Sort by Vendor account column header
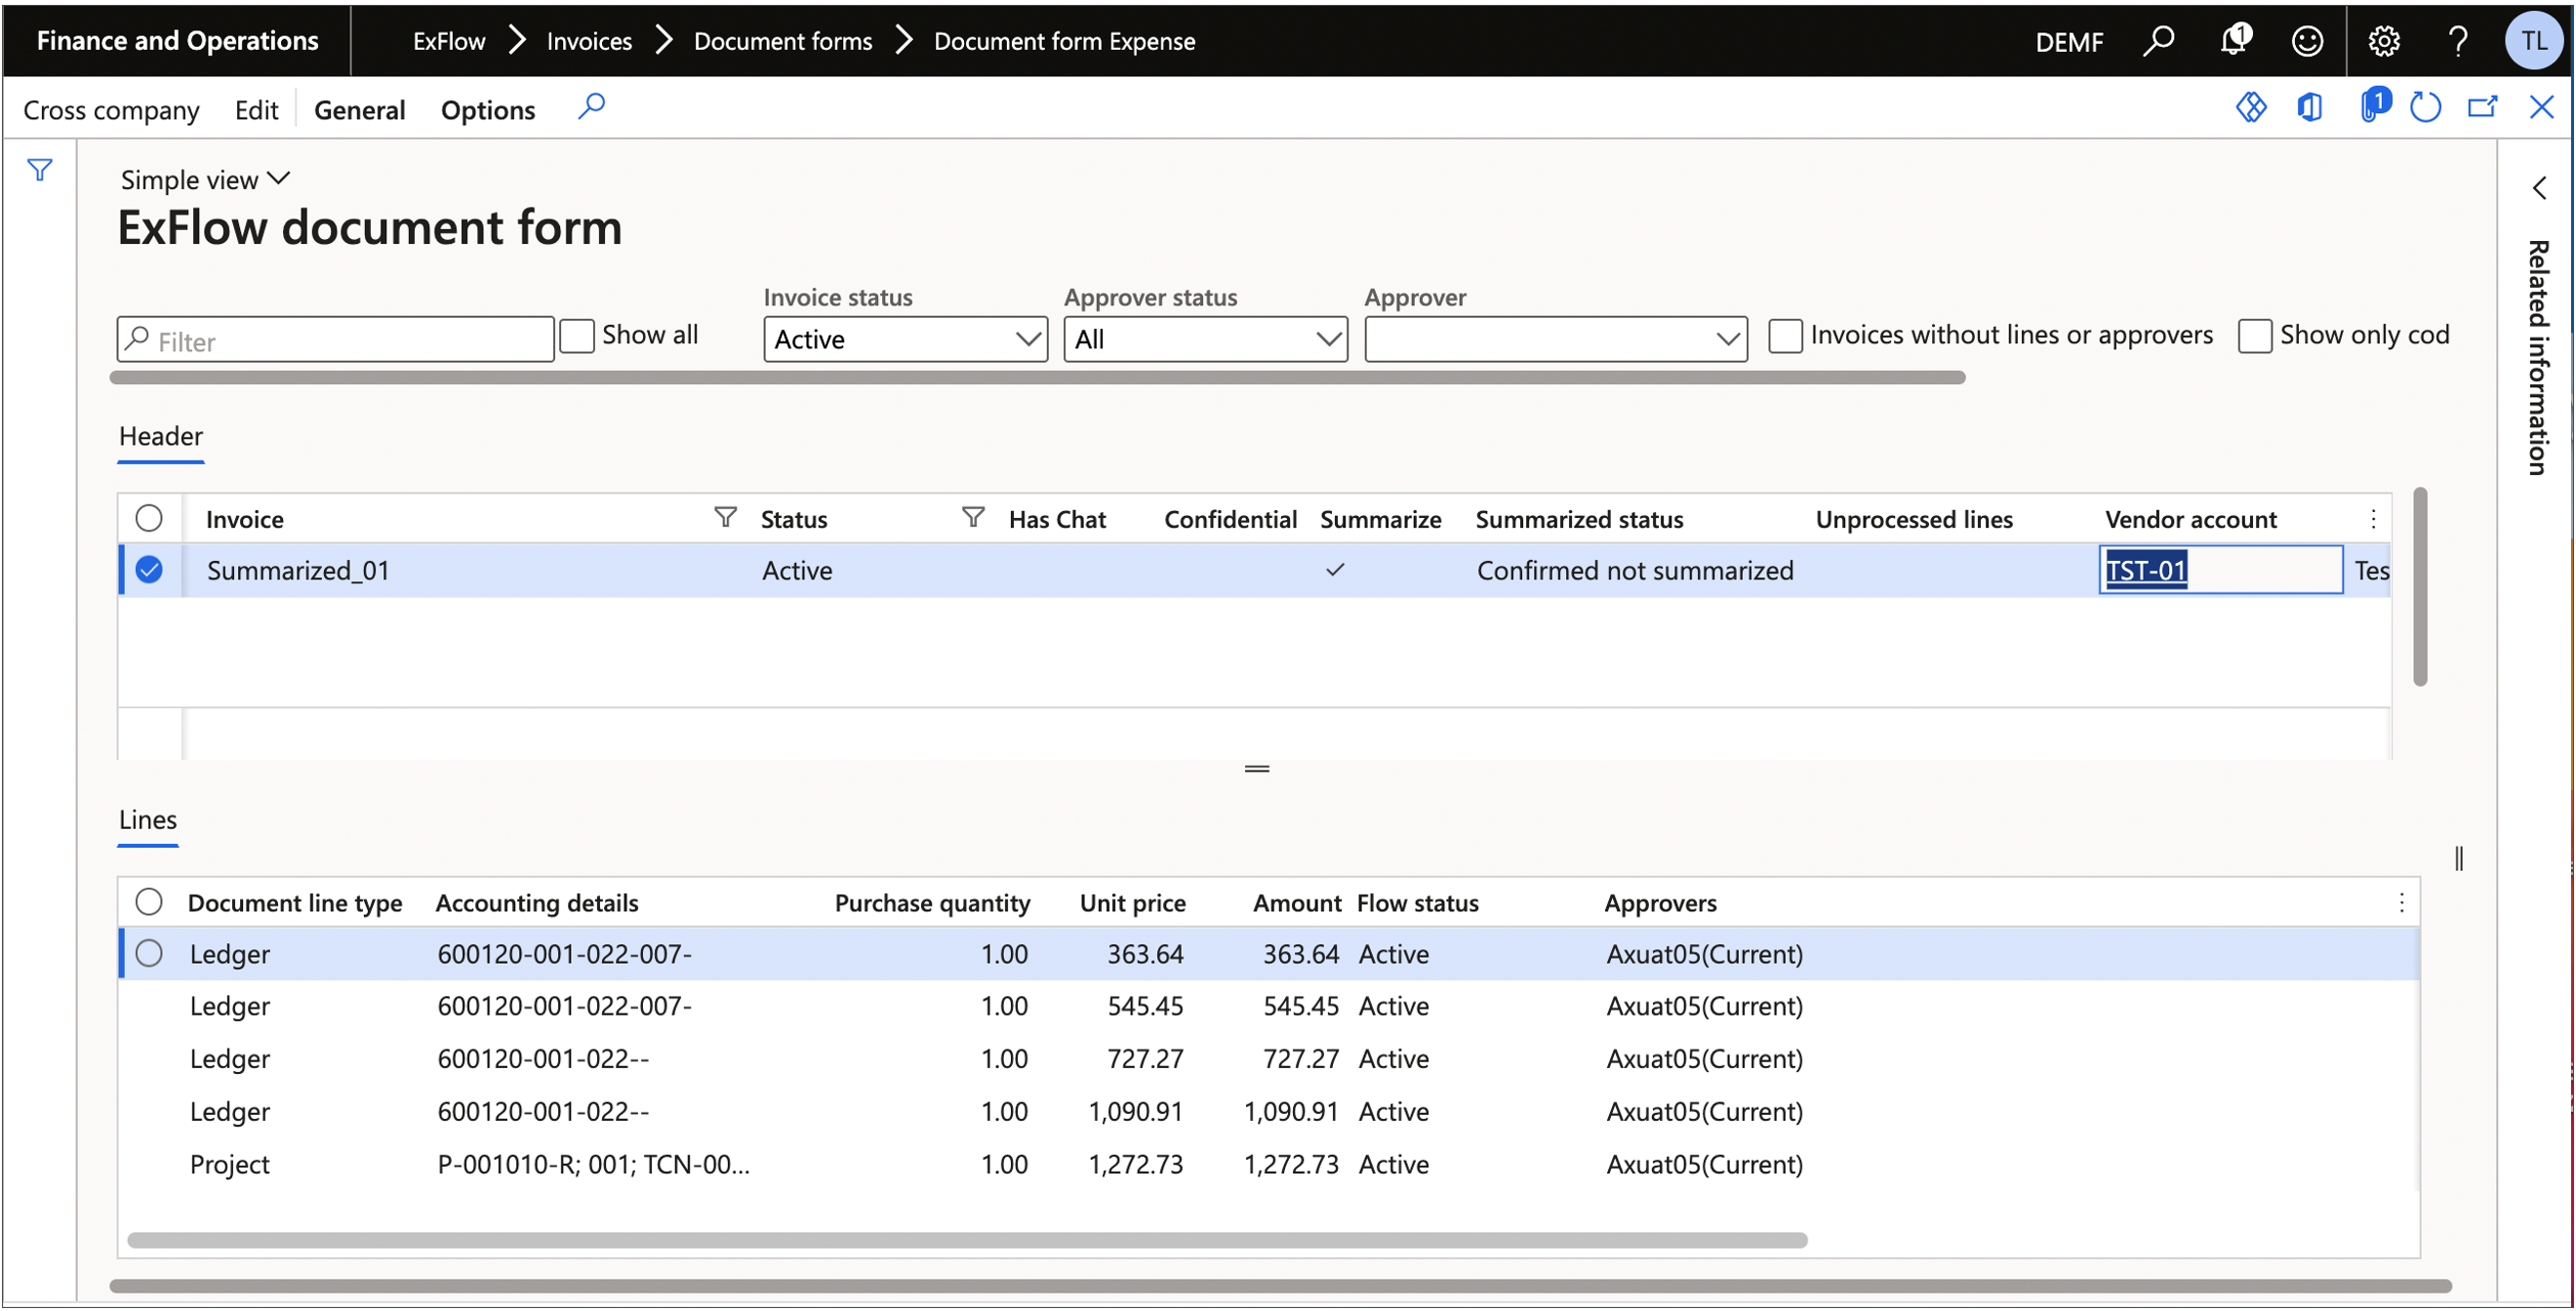 pos(2192,520)
